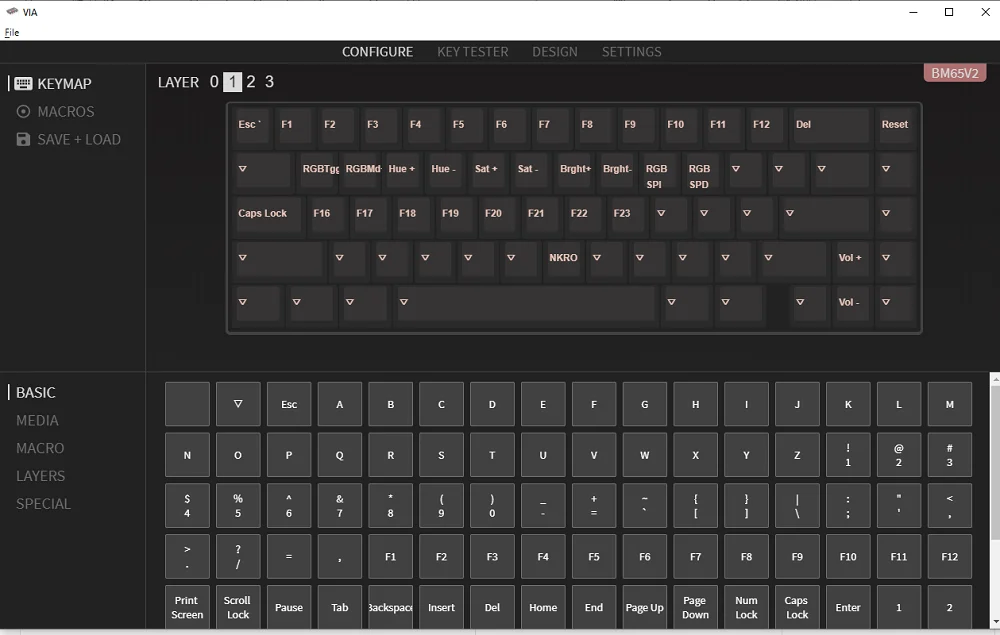Switch to layer 0
The image size is (1000, 635).
(214, 82)
